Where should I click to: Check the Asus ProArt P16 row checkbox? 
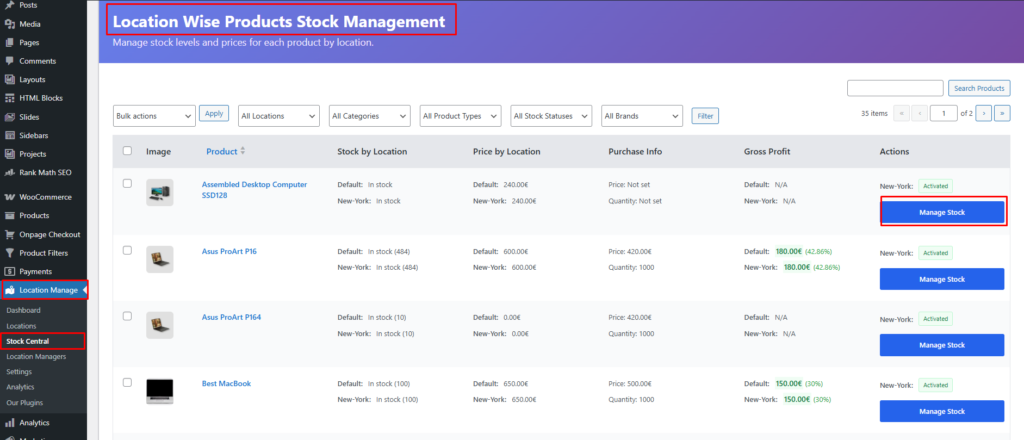click(x=127, y=250)
